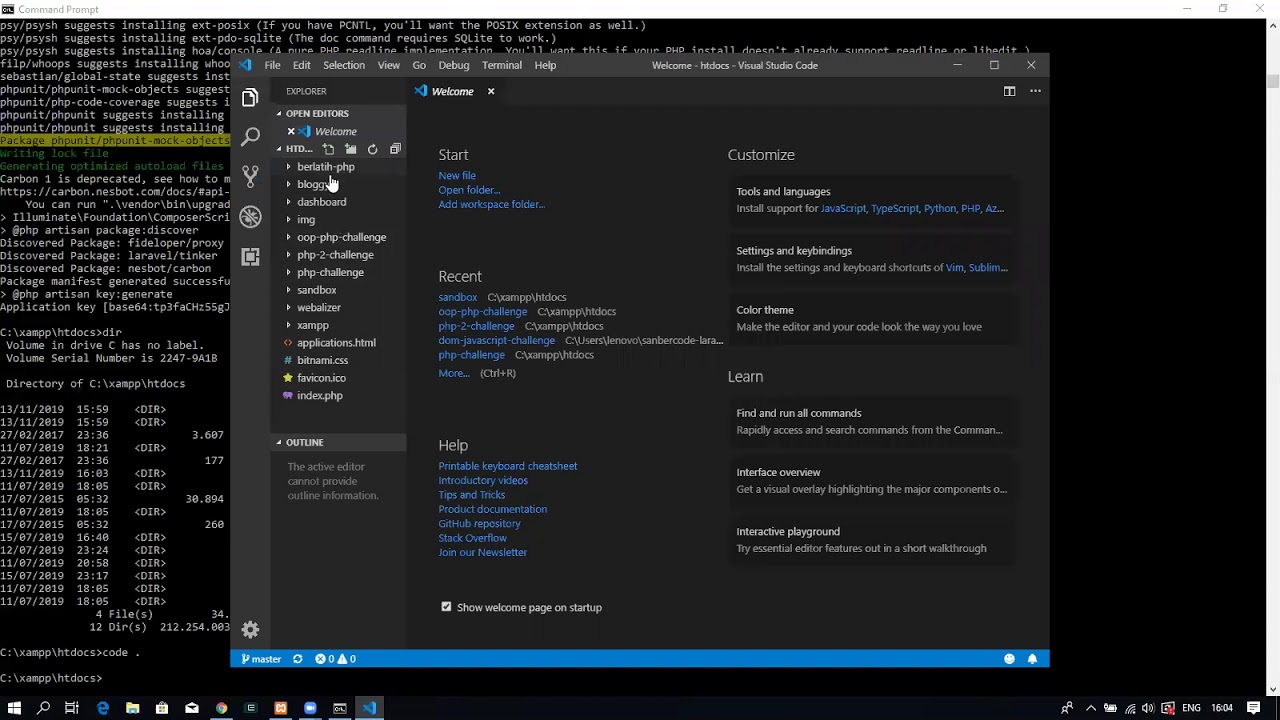Image resolution: width=1280 pixels, height=720 pixels.
Task: Click the split editor icon
Action: (x=1009, y=91)
